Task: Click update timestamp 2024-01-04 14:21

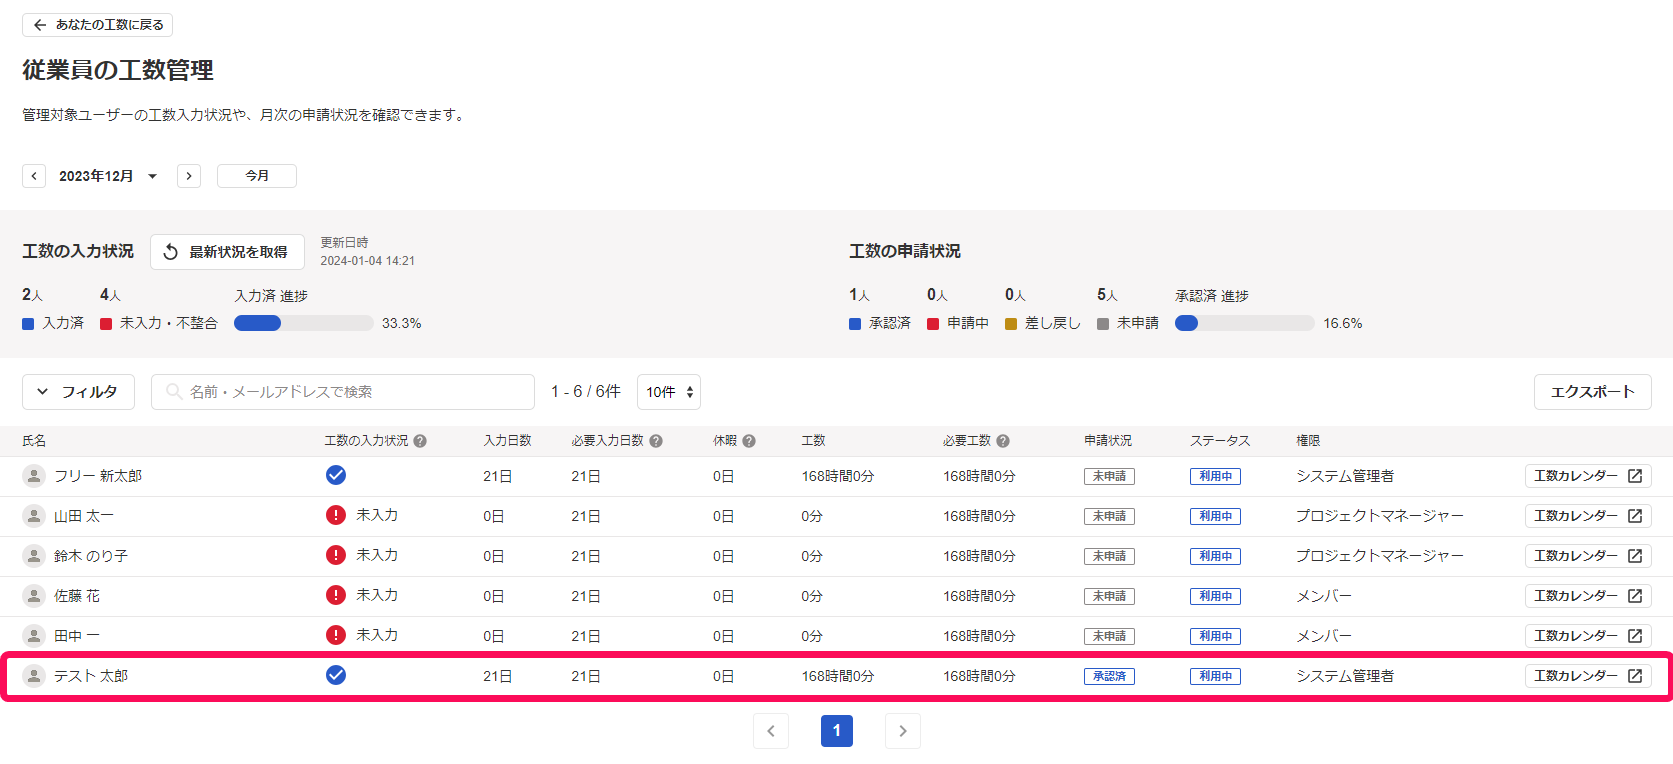Action: [367, 261]
